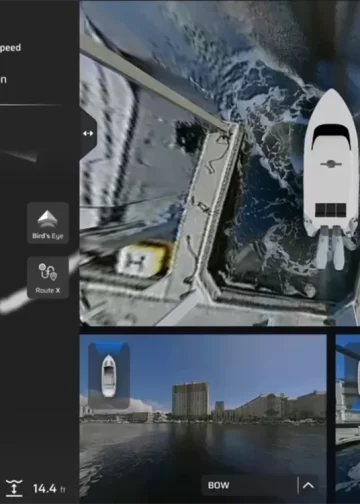The height and width of the screenshot is (504, 360).
Task: Tap the black windshield on the boat icon
Action: coord(331,133)
